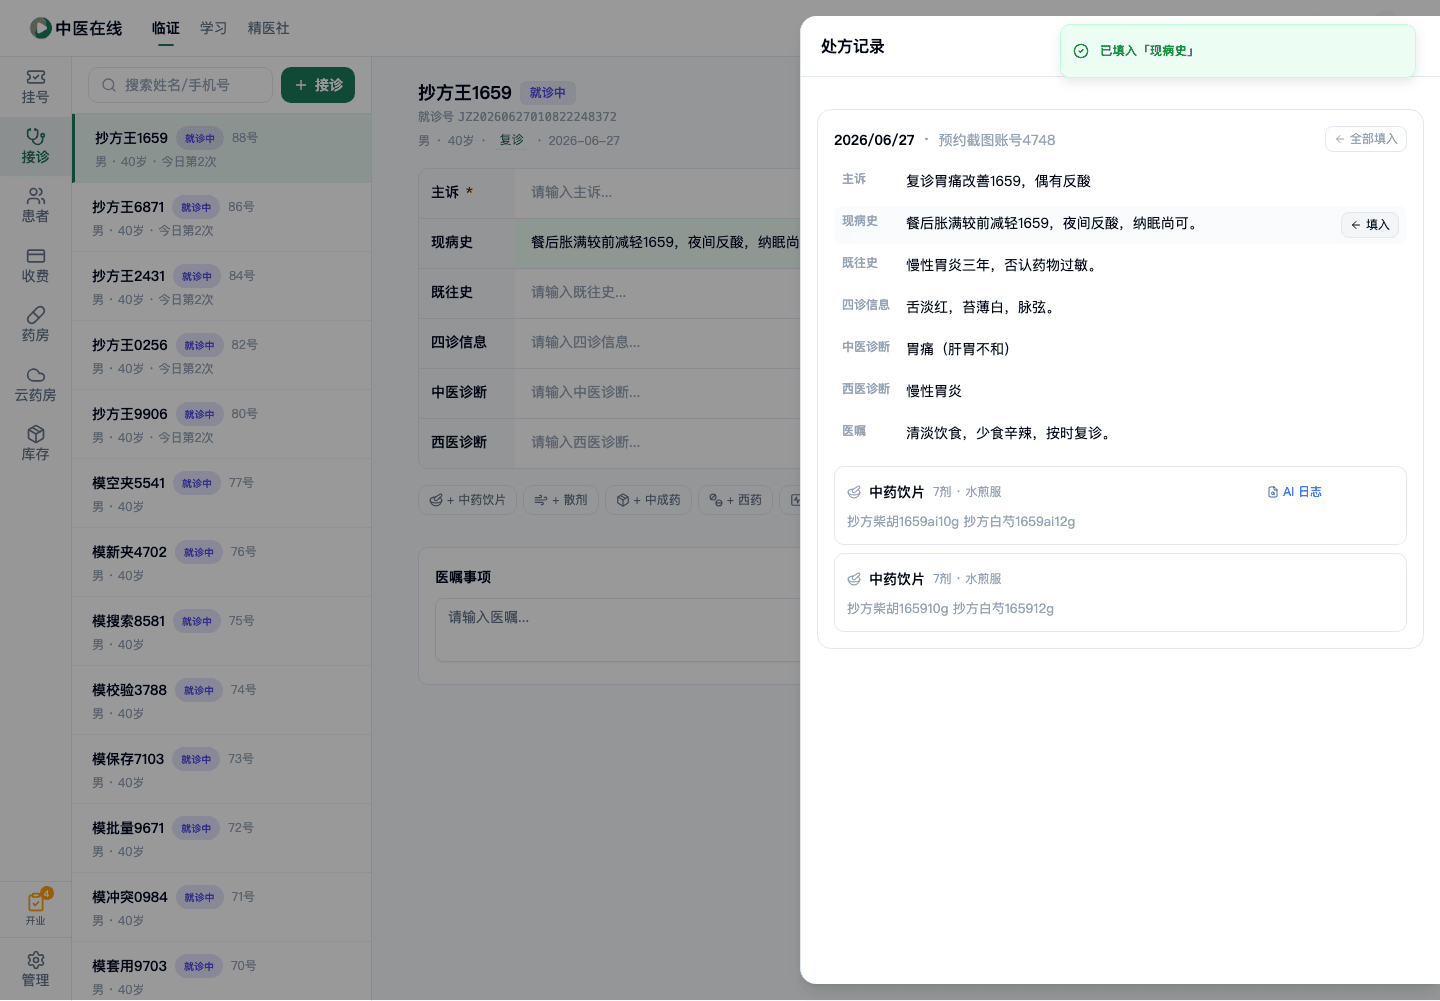Image resolution: width=1440 pixels, height=1001 pixels.
Task: Click the 既往史 input field
Action: tap(658, 292)
